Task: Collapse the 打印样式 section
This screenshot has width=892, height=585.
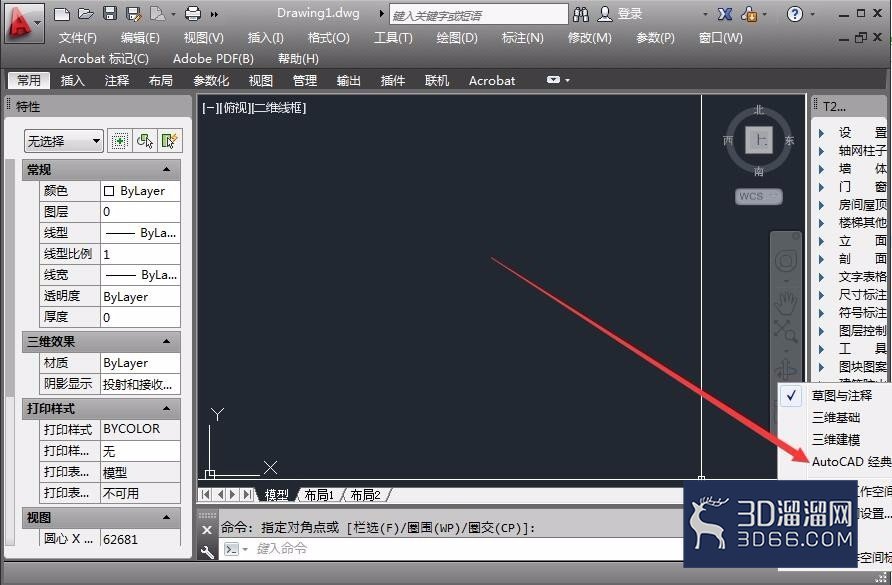Action: (x=166, y=409)
